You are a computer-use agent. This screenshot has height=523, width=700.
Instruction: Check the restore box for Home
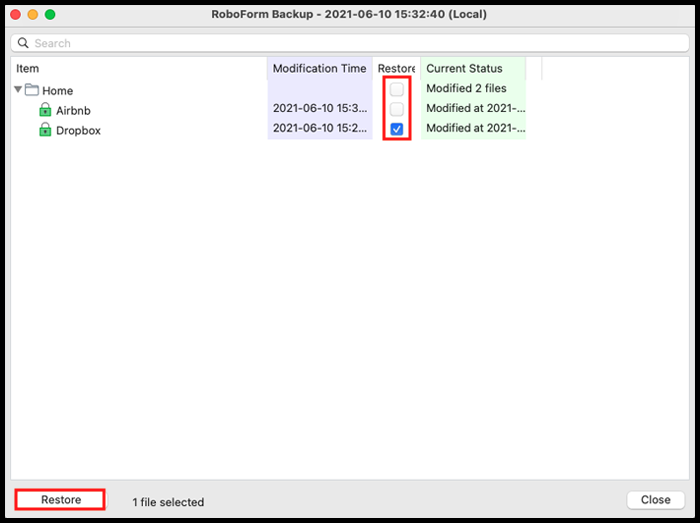tap(396, 89)
